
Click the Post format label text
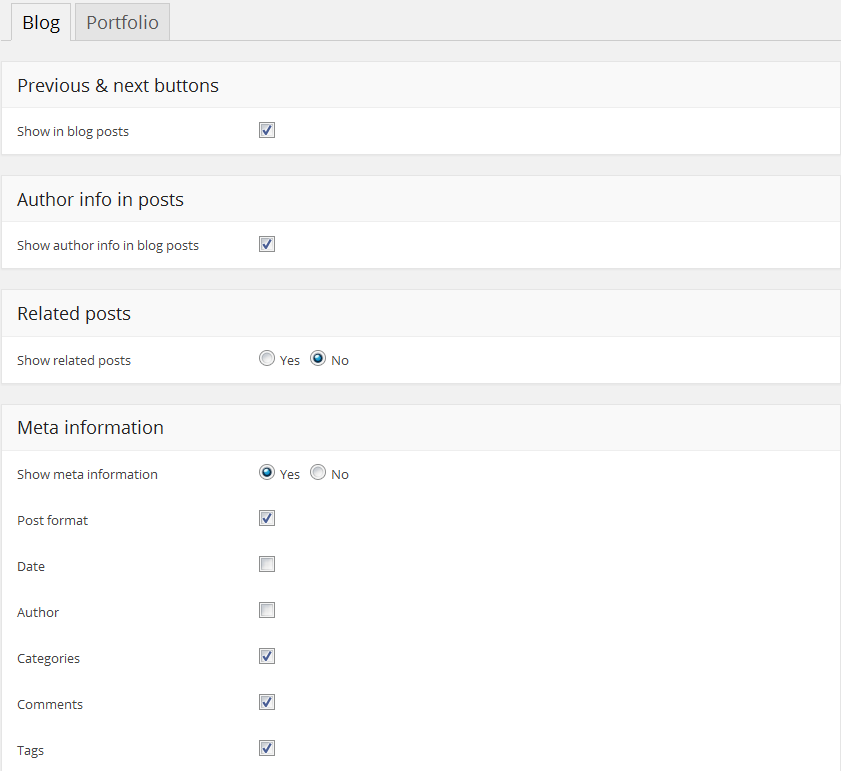point(53,520)
